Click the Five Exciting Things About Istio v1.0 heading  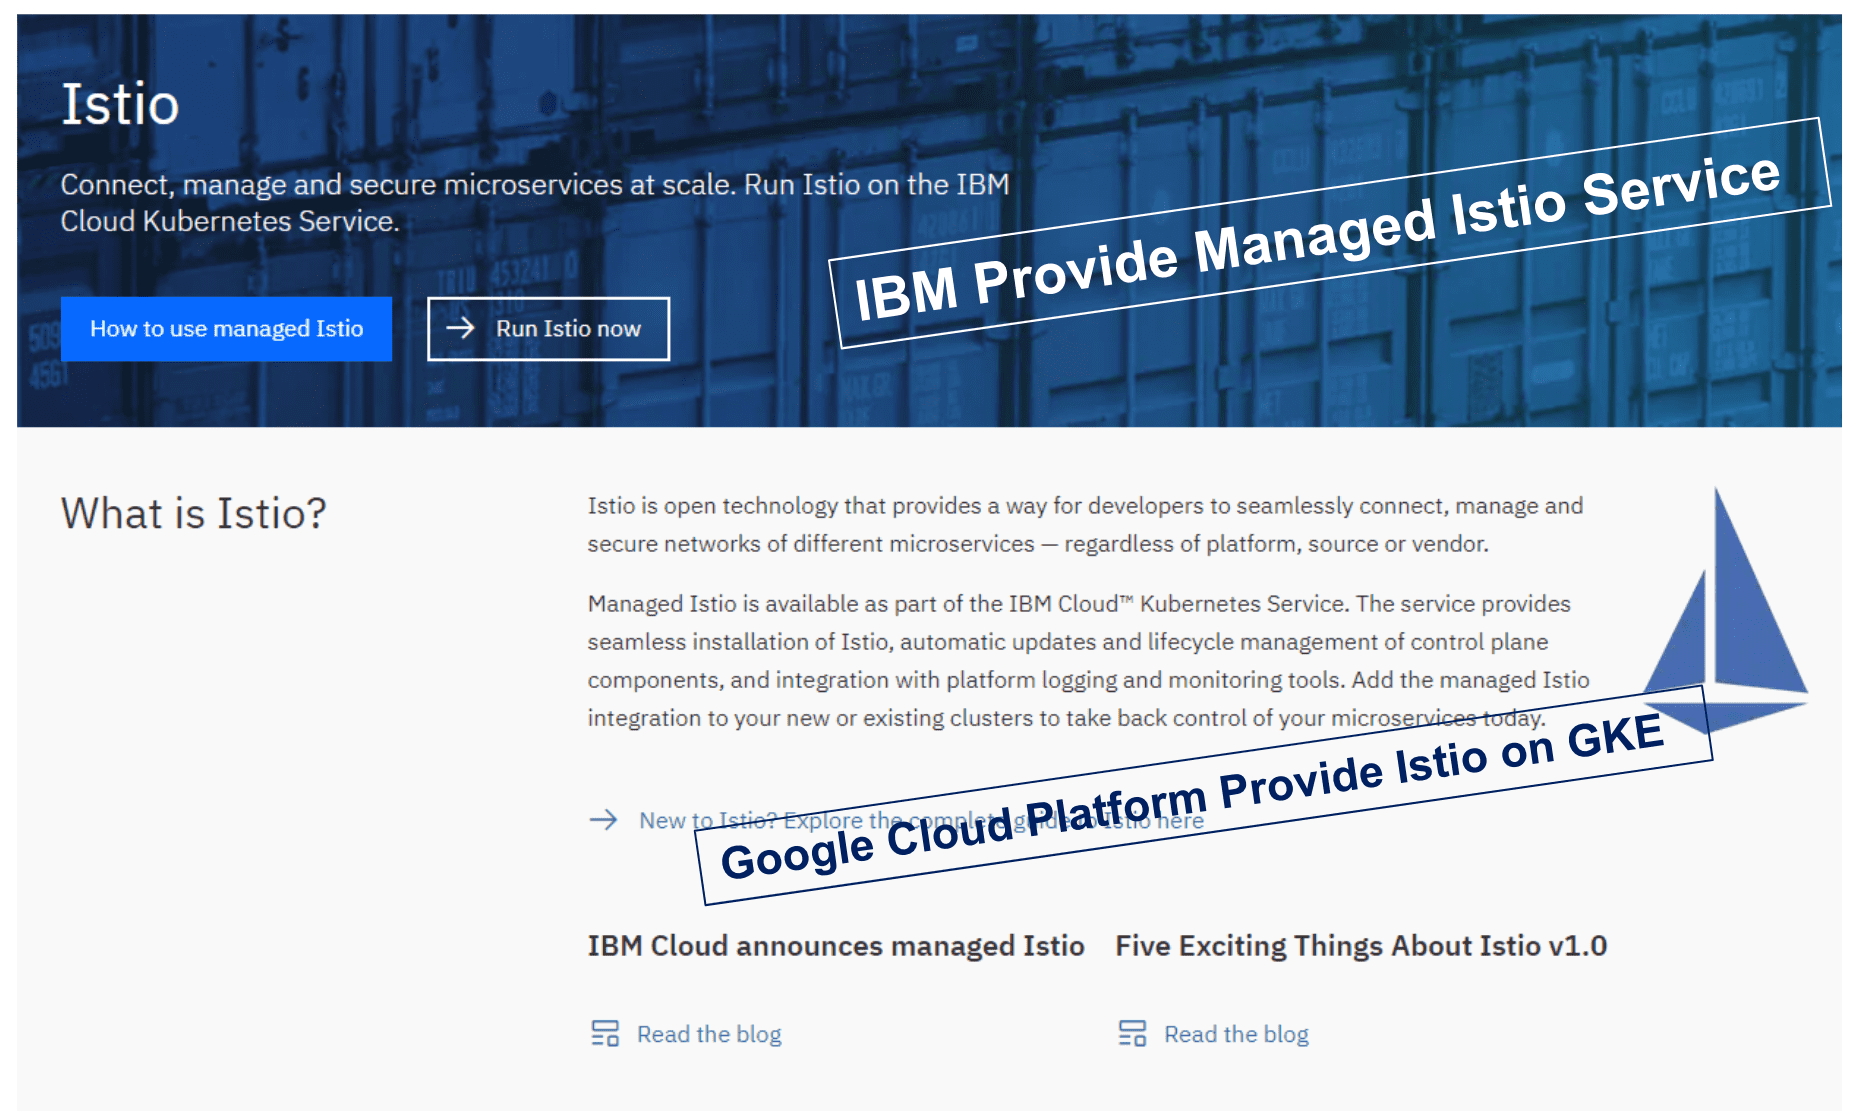[1361, 946]
